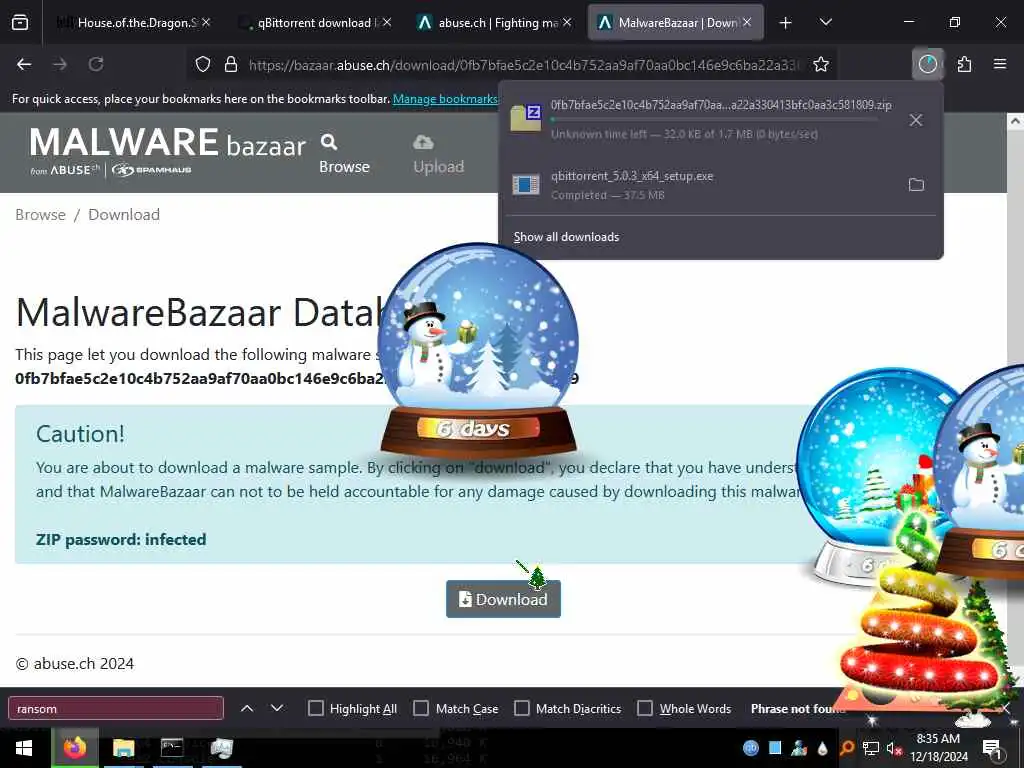The image size is (1024, 768).
Task: Open the Upload section in MalwareBazaar header
Action: 438,154
